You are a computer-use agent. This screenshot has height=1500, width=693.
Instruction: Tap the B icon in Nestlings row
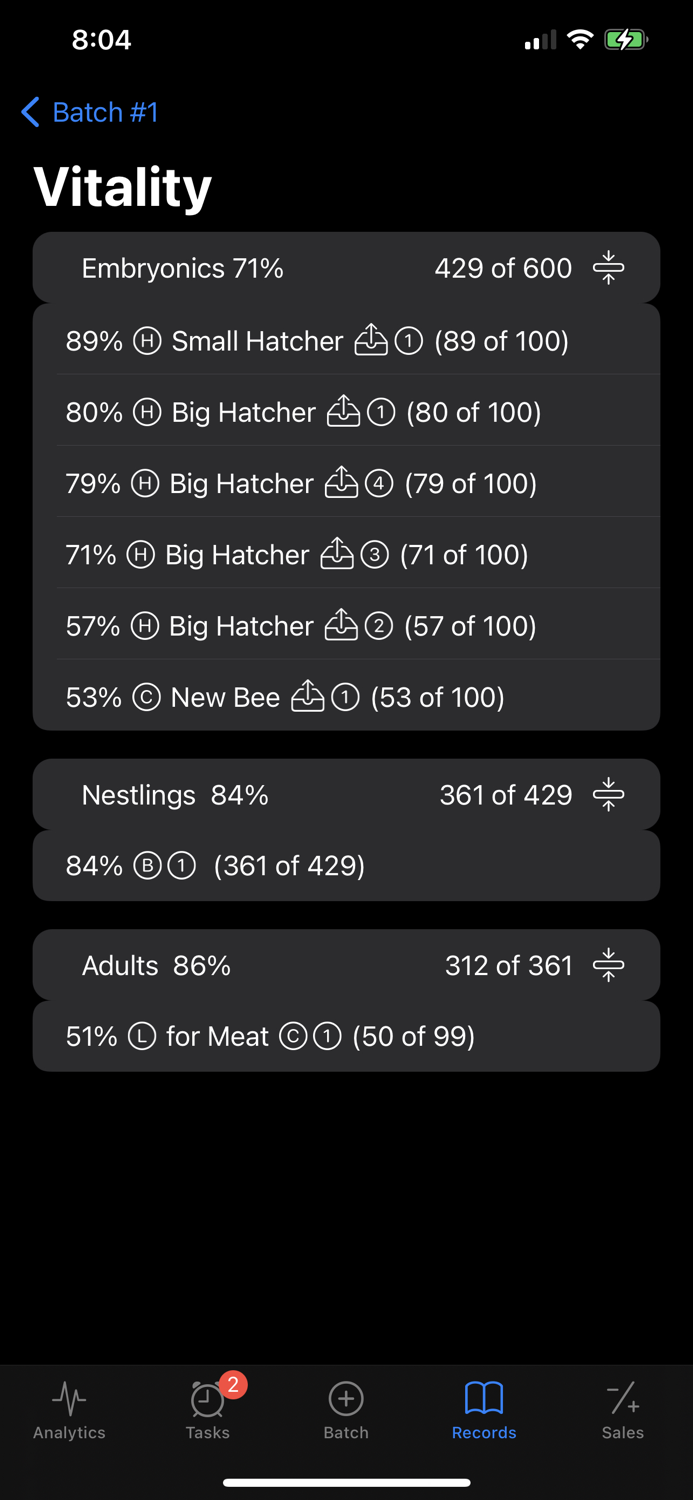[x=148, y=865]
